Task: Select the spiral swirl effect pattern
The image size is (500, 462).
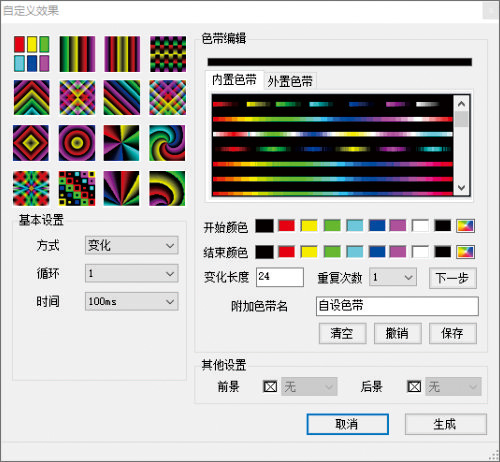Action: pos(167,143)
